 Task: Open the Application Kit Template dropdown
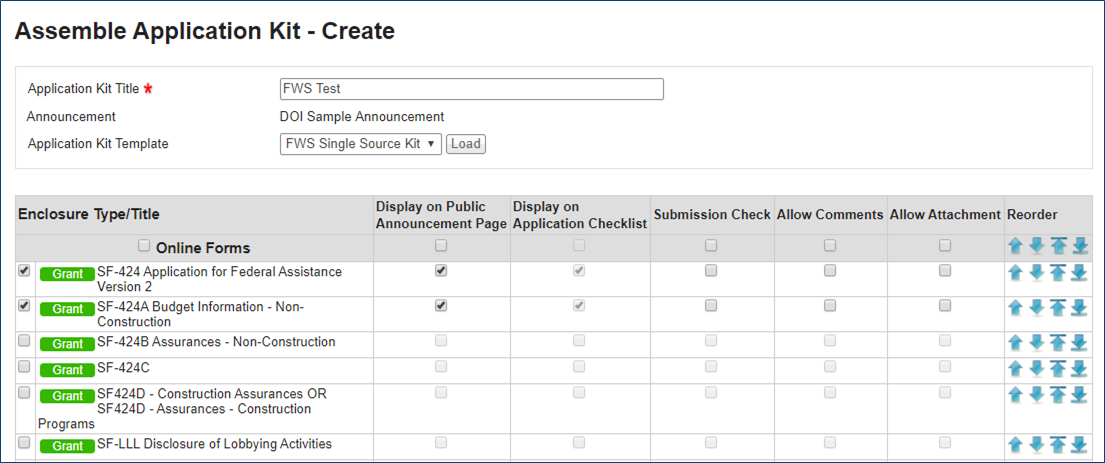[x=360, y=144]
